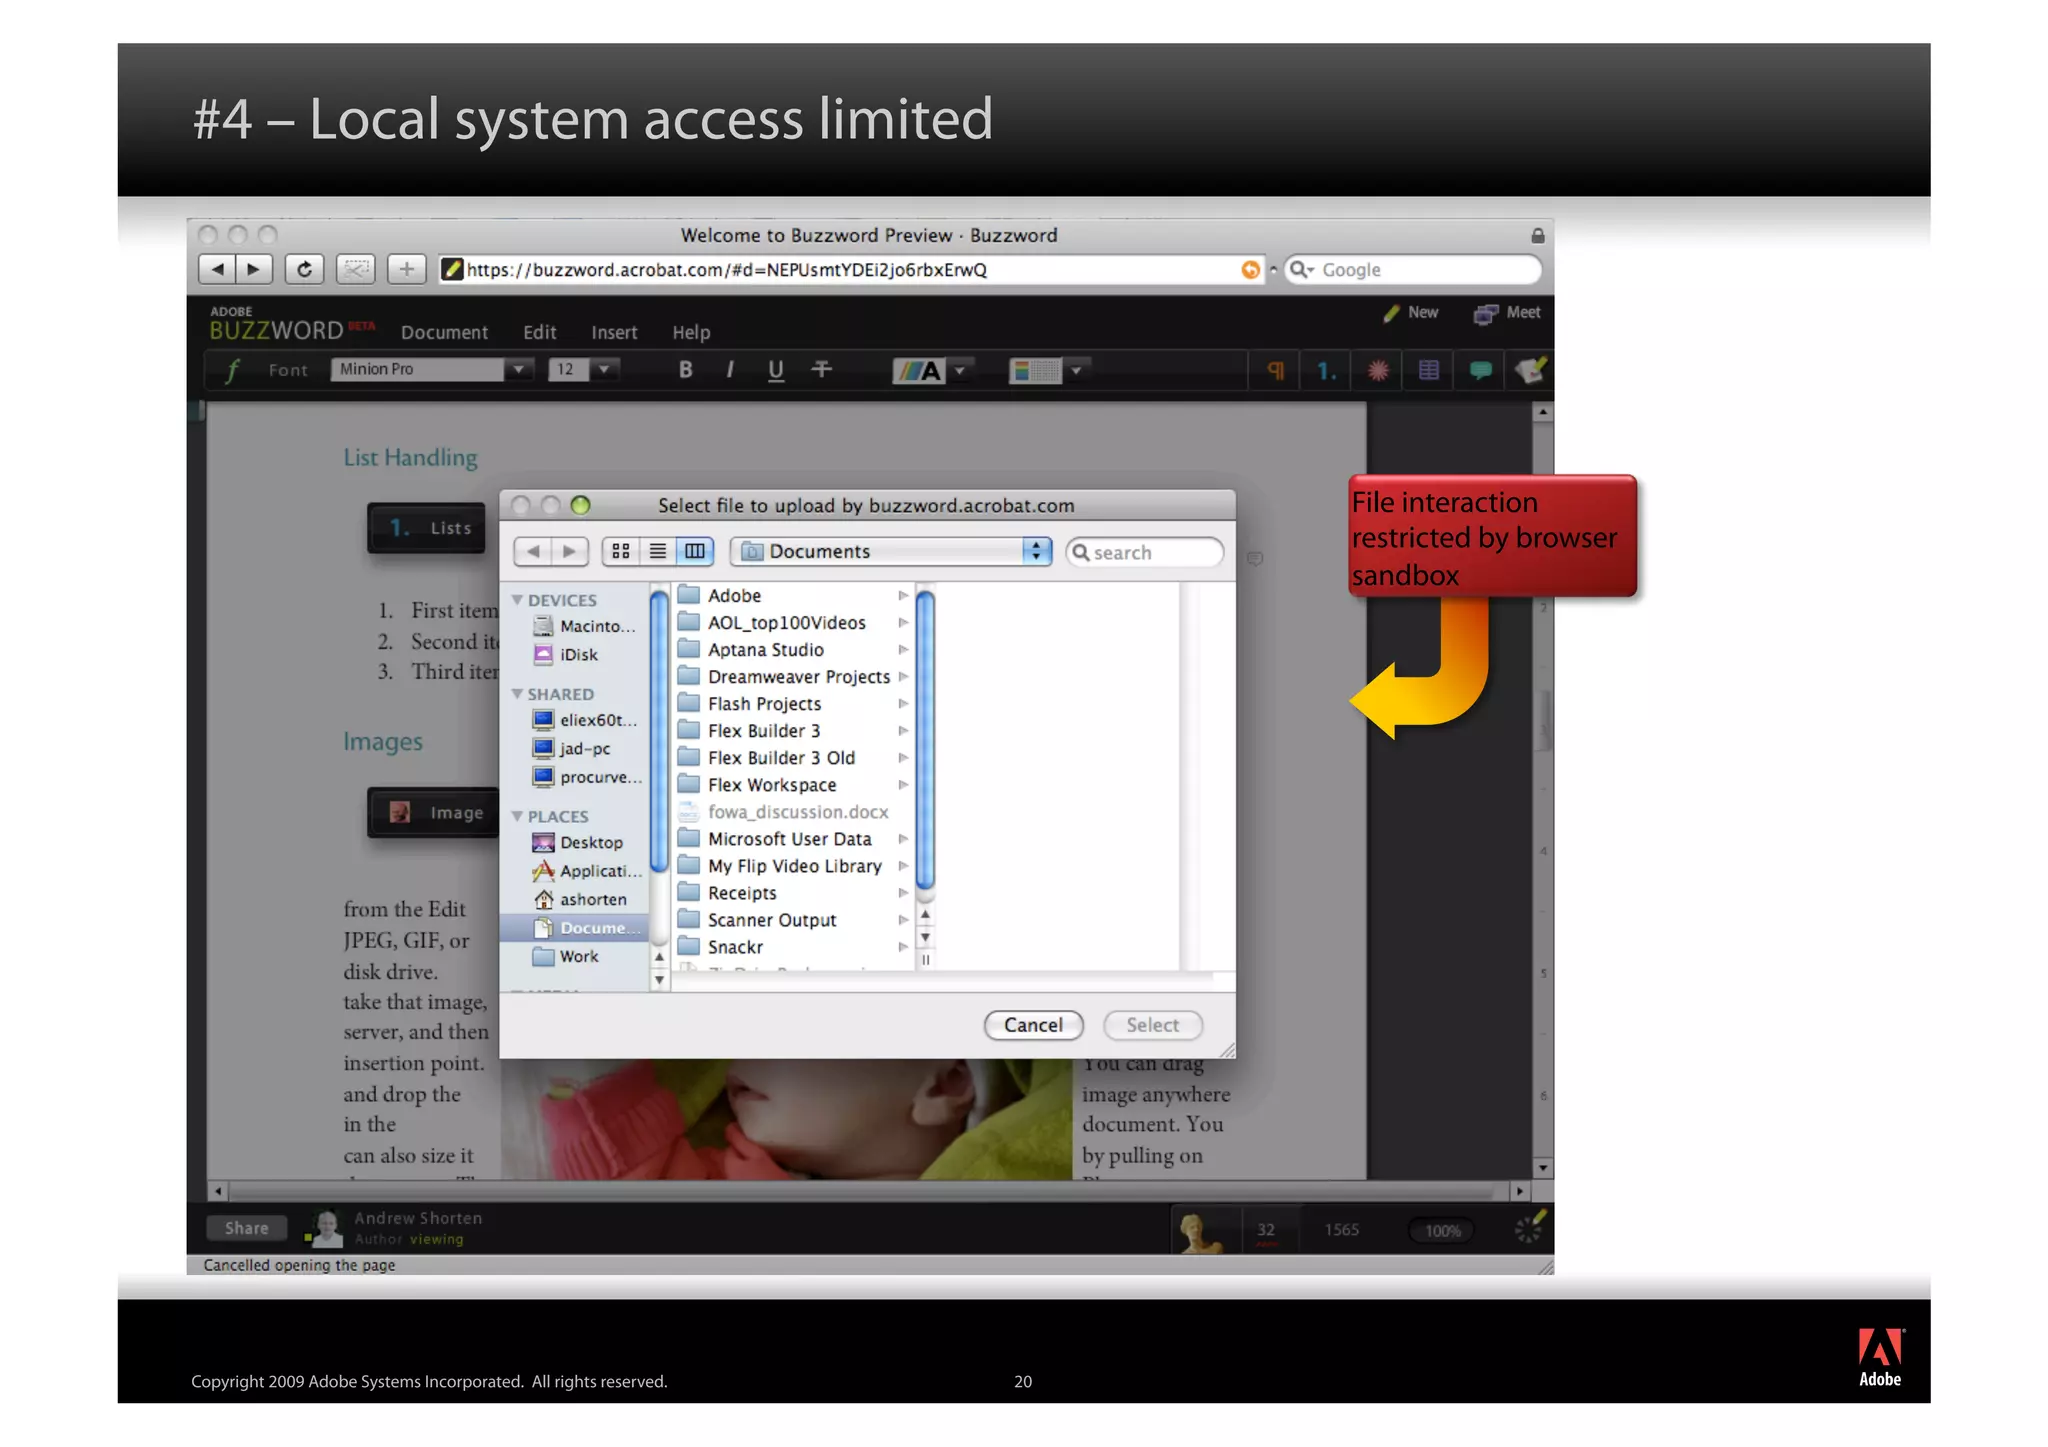Image resolution: width=2048 pixels, height=1447 pixels.
Task: Switch file dialog to list view
Action: 657,551
